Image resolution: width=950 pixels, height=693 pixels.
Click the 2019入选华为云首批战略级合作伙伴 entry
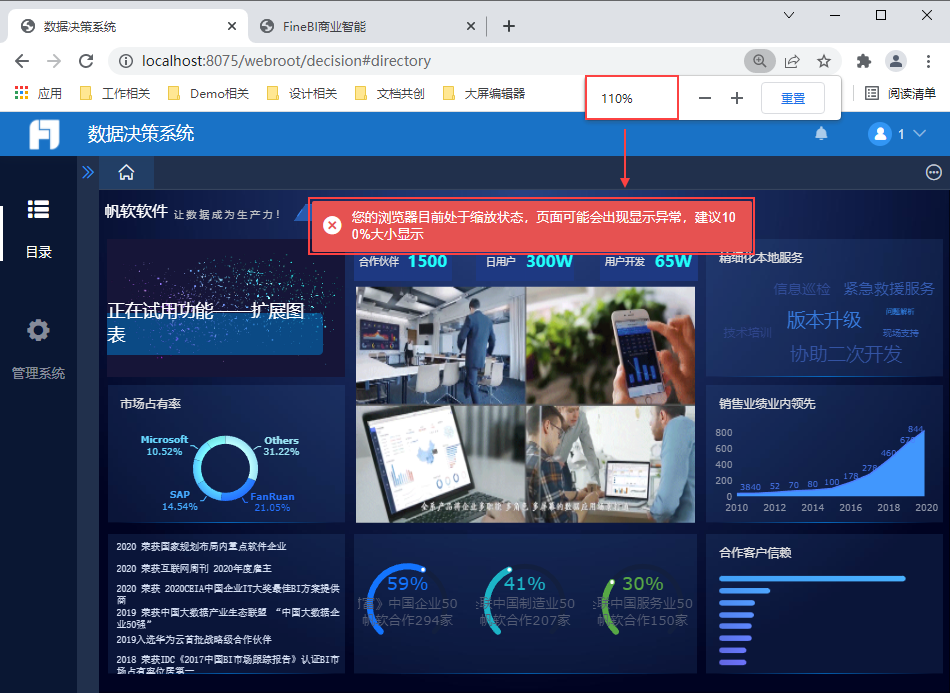coord(194,640)
